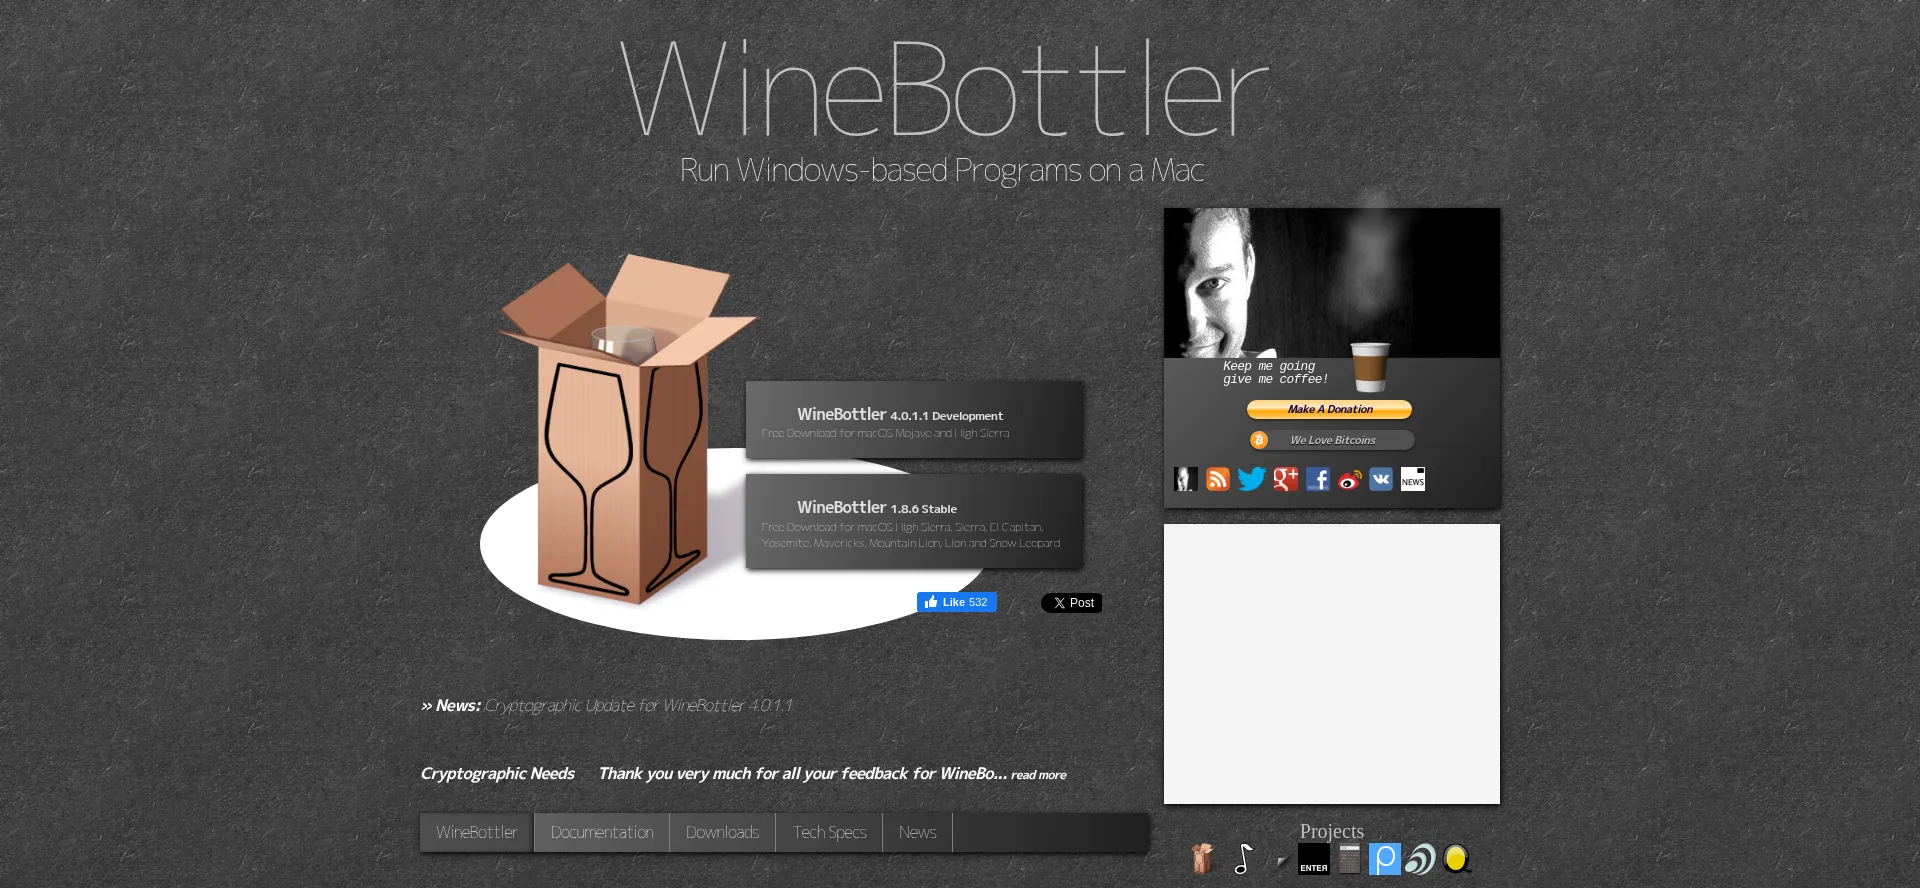
Task: Like the page on Facebook
Action: pyautogui.click(x=957, y=602)
